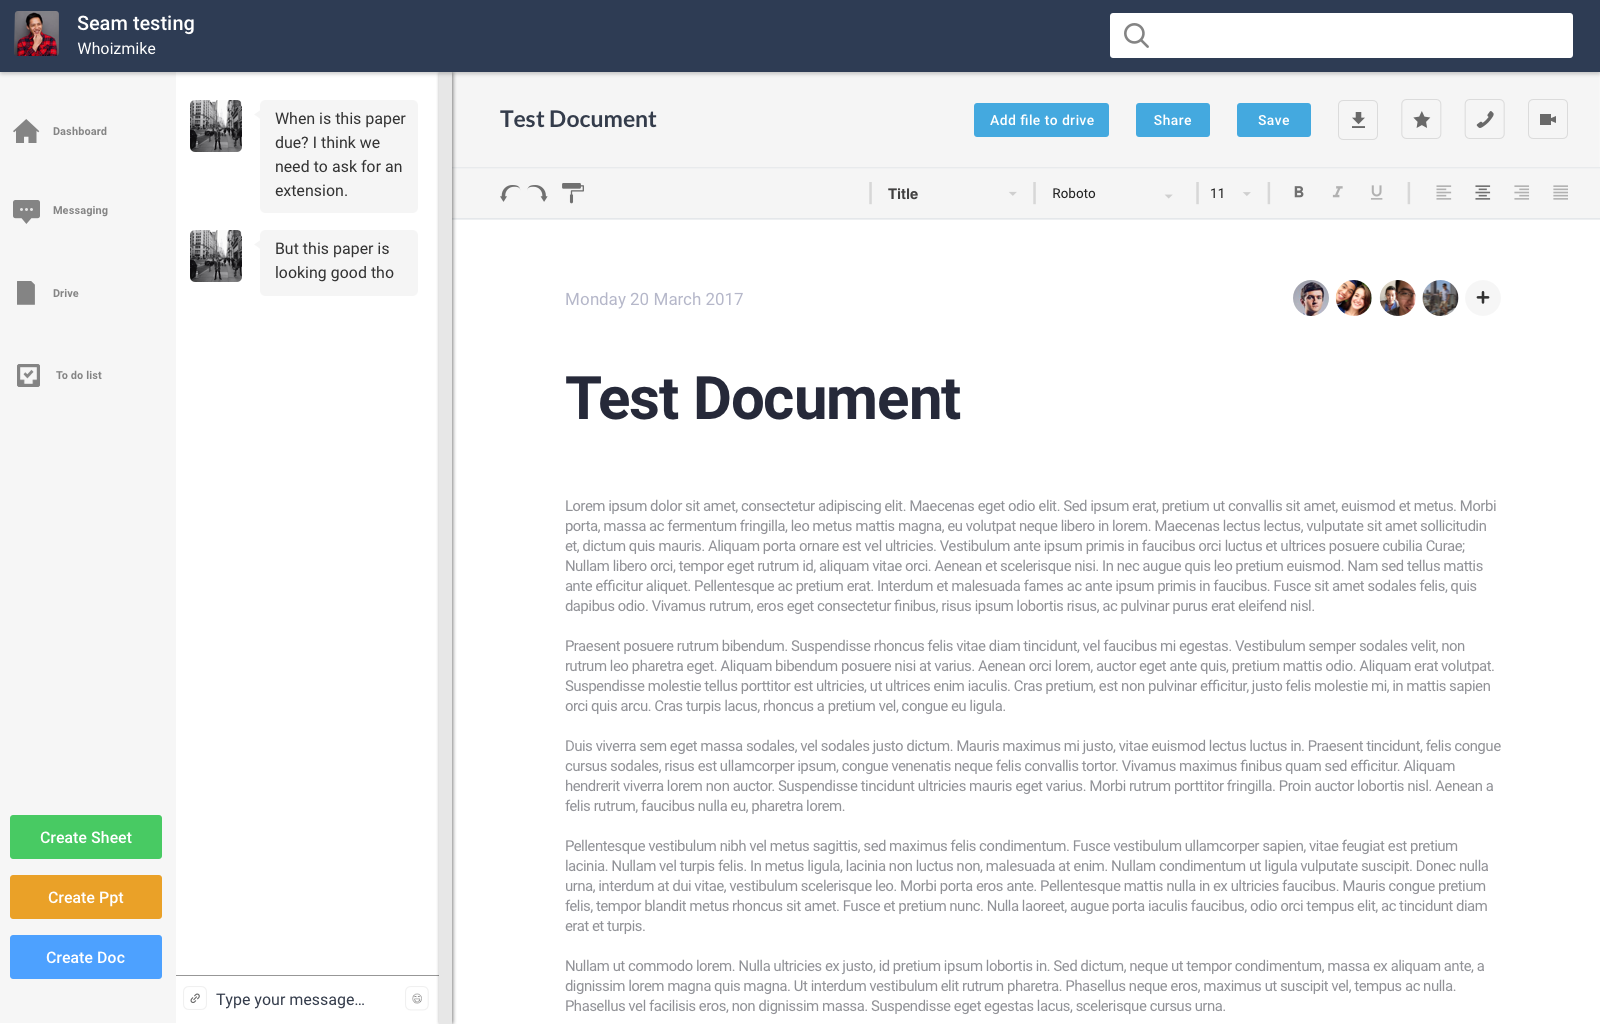The height and width of the screenshot is (1024, 1600).
Task: Click the search magnifier icon
Action: click(1136, 36)
